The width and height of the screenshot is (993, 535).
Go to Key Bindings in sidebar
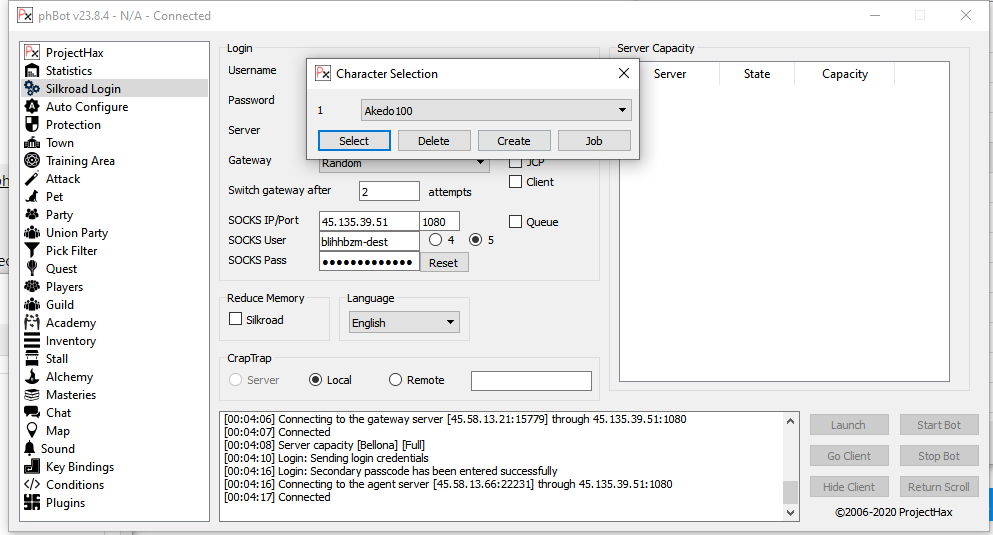pyautogui.click(x=79, y=467)
